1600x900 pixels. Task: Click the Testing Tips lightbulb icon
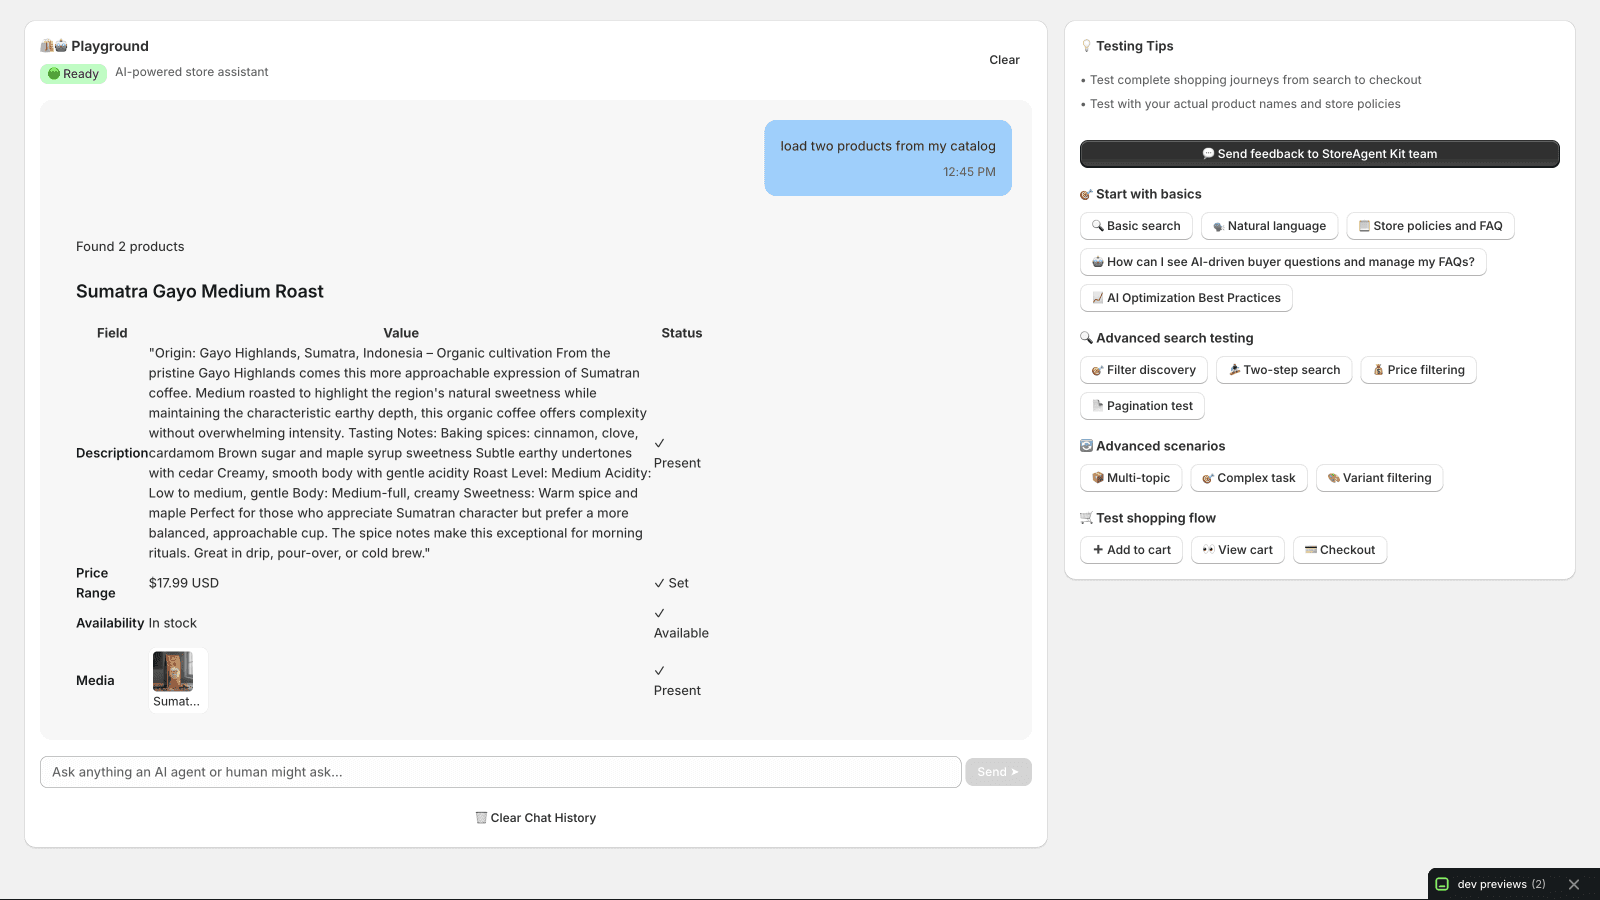pos(1086,46)
